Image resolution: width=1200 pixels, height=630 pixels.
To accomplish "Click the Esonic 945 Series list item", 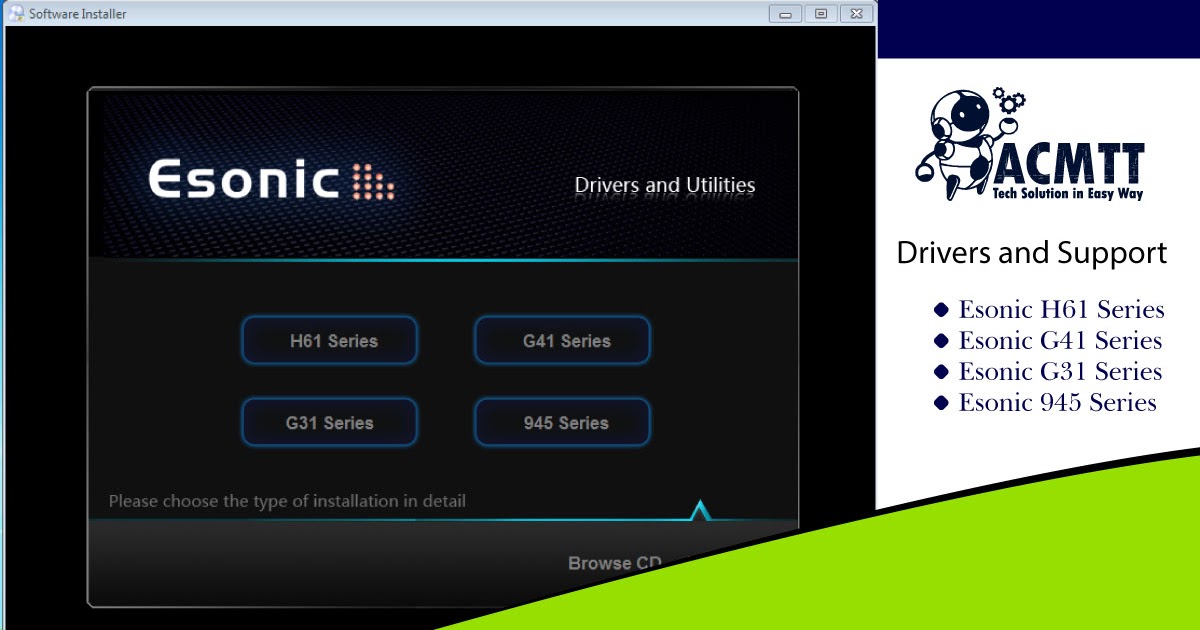I will [x=1045, y=402].
